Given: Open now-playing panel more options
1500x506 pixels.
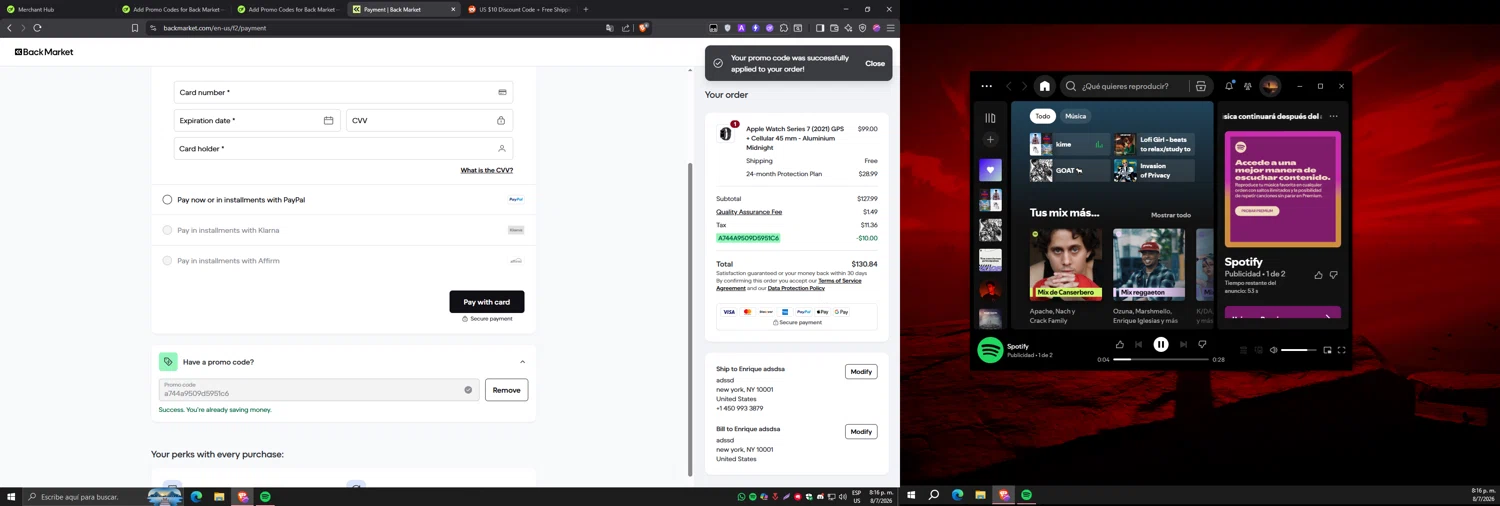Looking at the screenshot, I should click(x=1333, y=116).
